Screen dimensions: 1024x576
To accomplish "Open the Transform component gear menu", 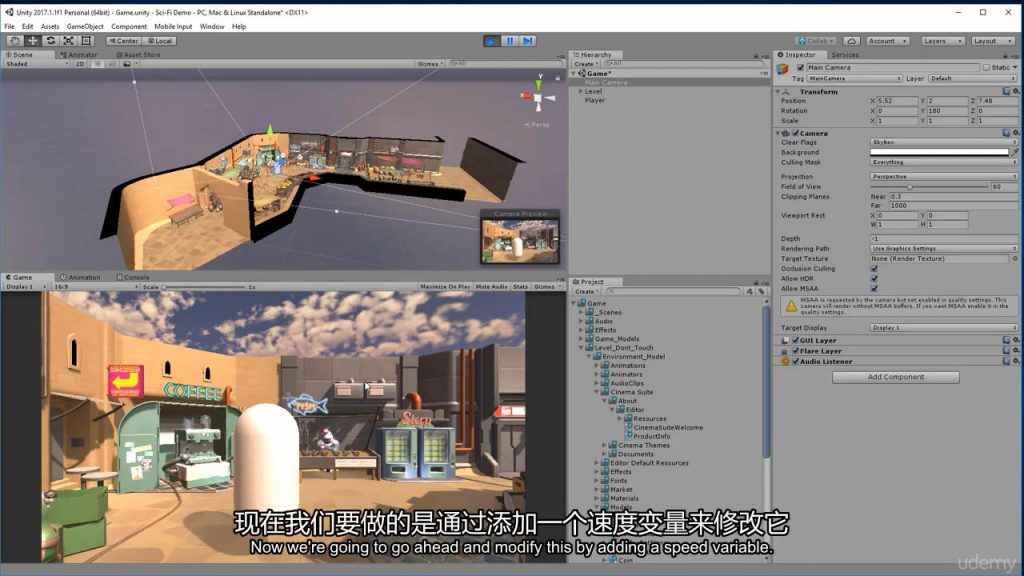I will (1016, 91).
